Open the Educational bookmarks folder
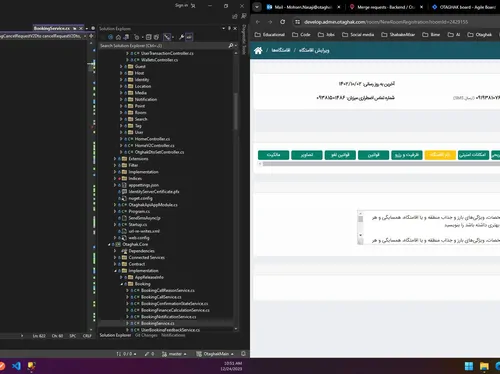500x374 pixels. click(x=270, y=35)
